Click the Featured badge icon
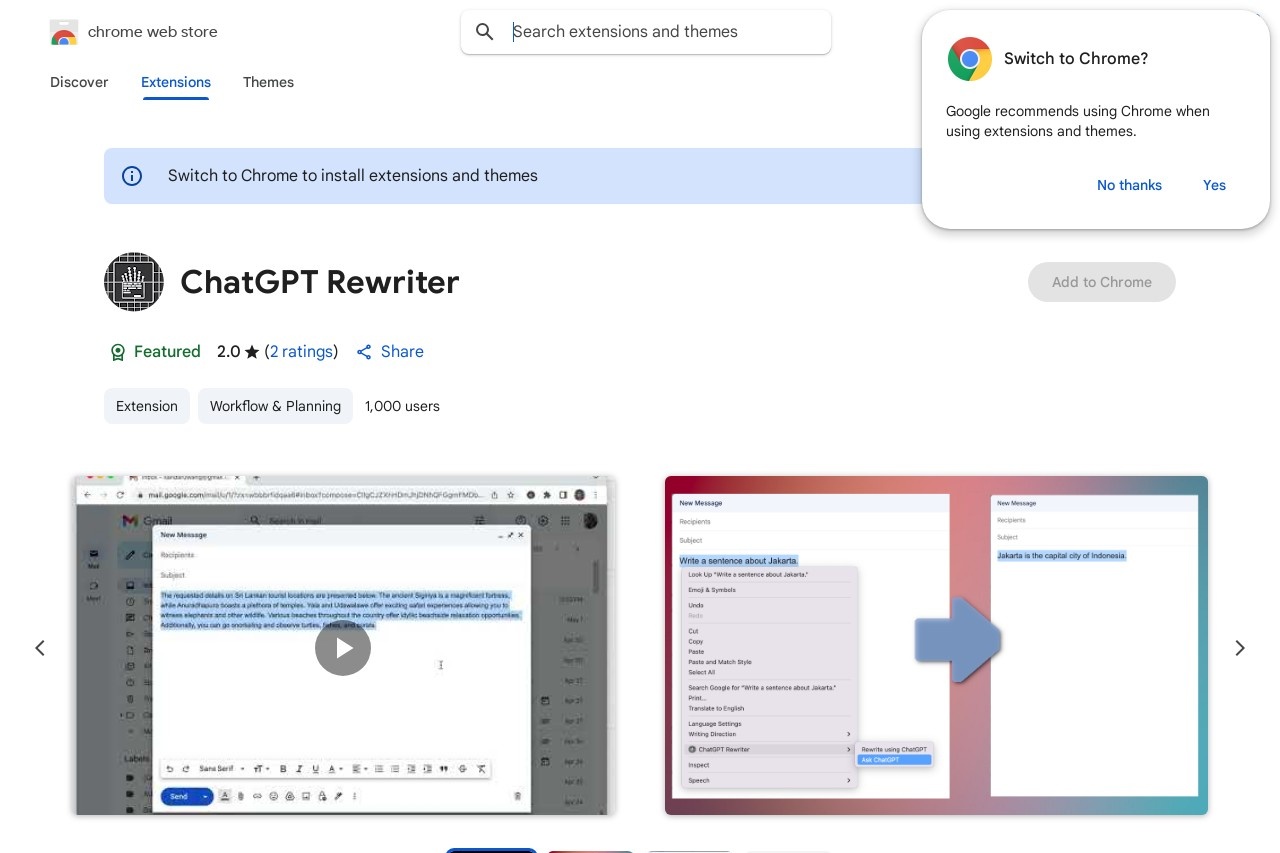 (118, 352)
